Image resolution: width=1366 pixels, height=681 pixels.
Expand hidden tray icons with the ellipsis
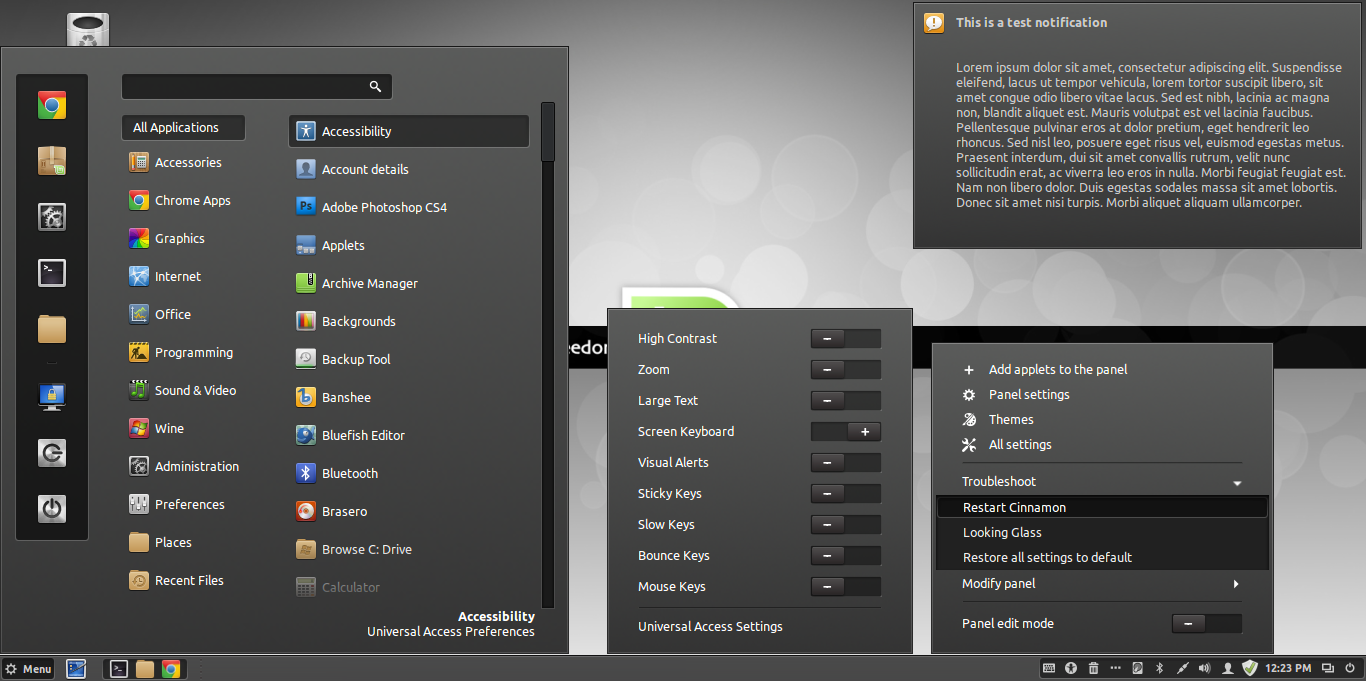[x=1115, y=668]
